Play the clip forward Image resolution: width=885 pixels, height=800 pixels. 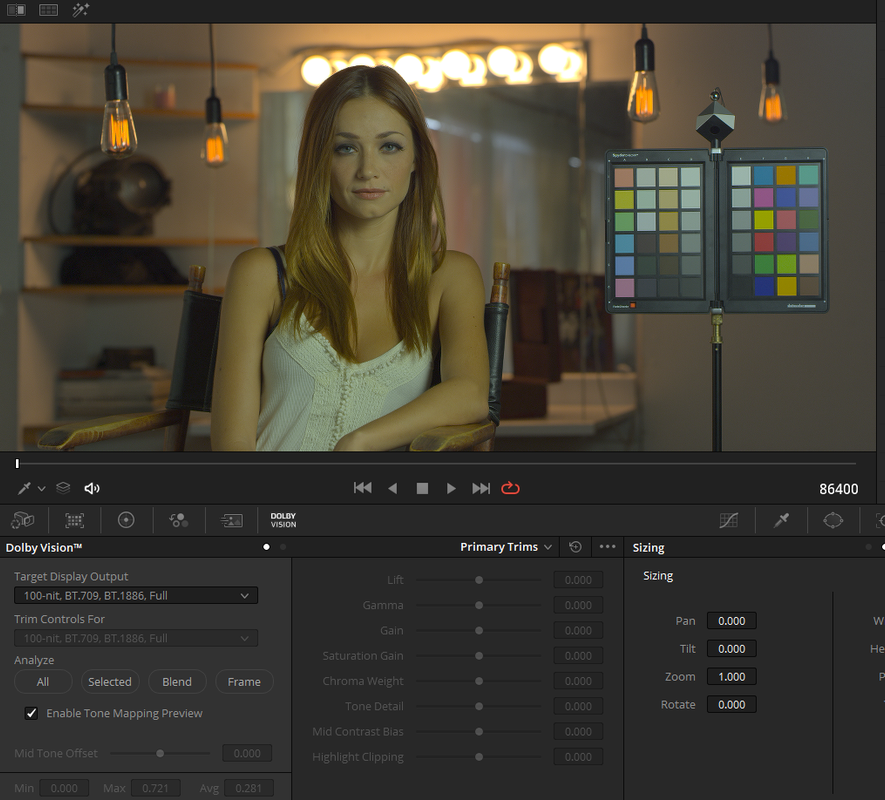click(451, 488)
